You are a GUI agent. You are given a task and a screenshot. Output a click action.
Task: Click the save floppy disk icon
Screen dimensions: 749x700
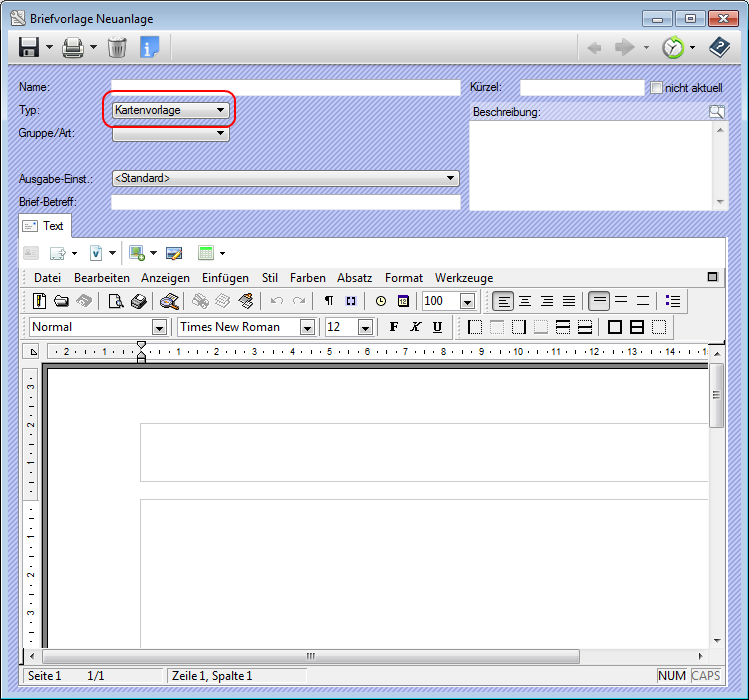point(28,47)
